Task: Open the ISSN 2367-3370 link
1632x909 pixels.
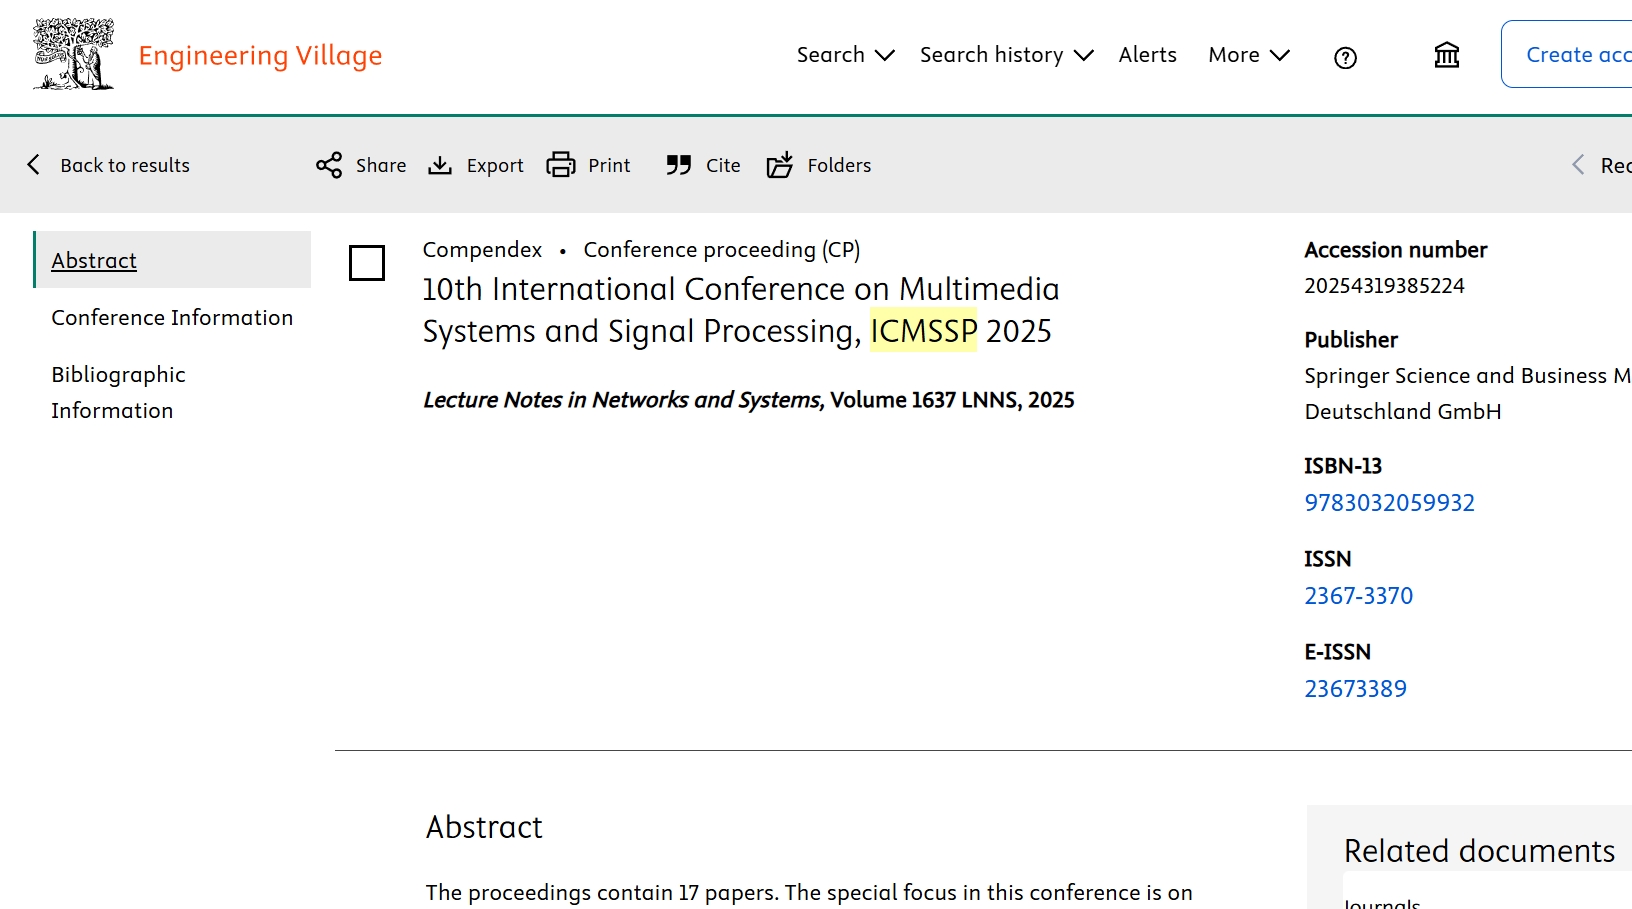Action: 1358,596
